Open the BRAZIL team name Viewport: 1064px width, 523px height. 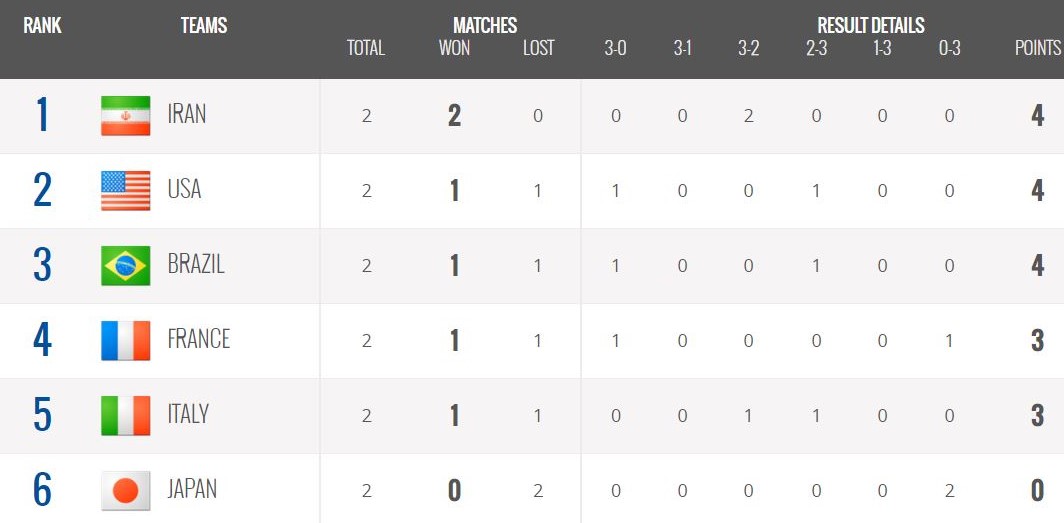click(196, 265)
